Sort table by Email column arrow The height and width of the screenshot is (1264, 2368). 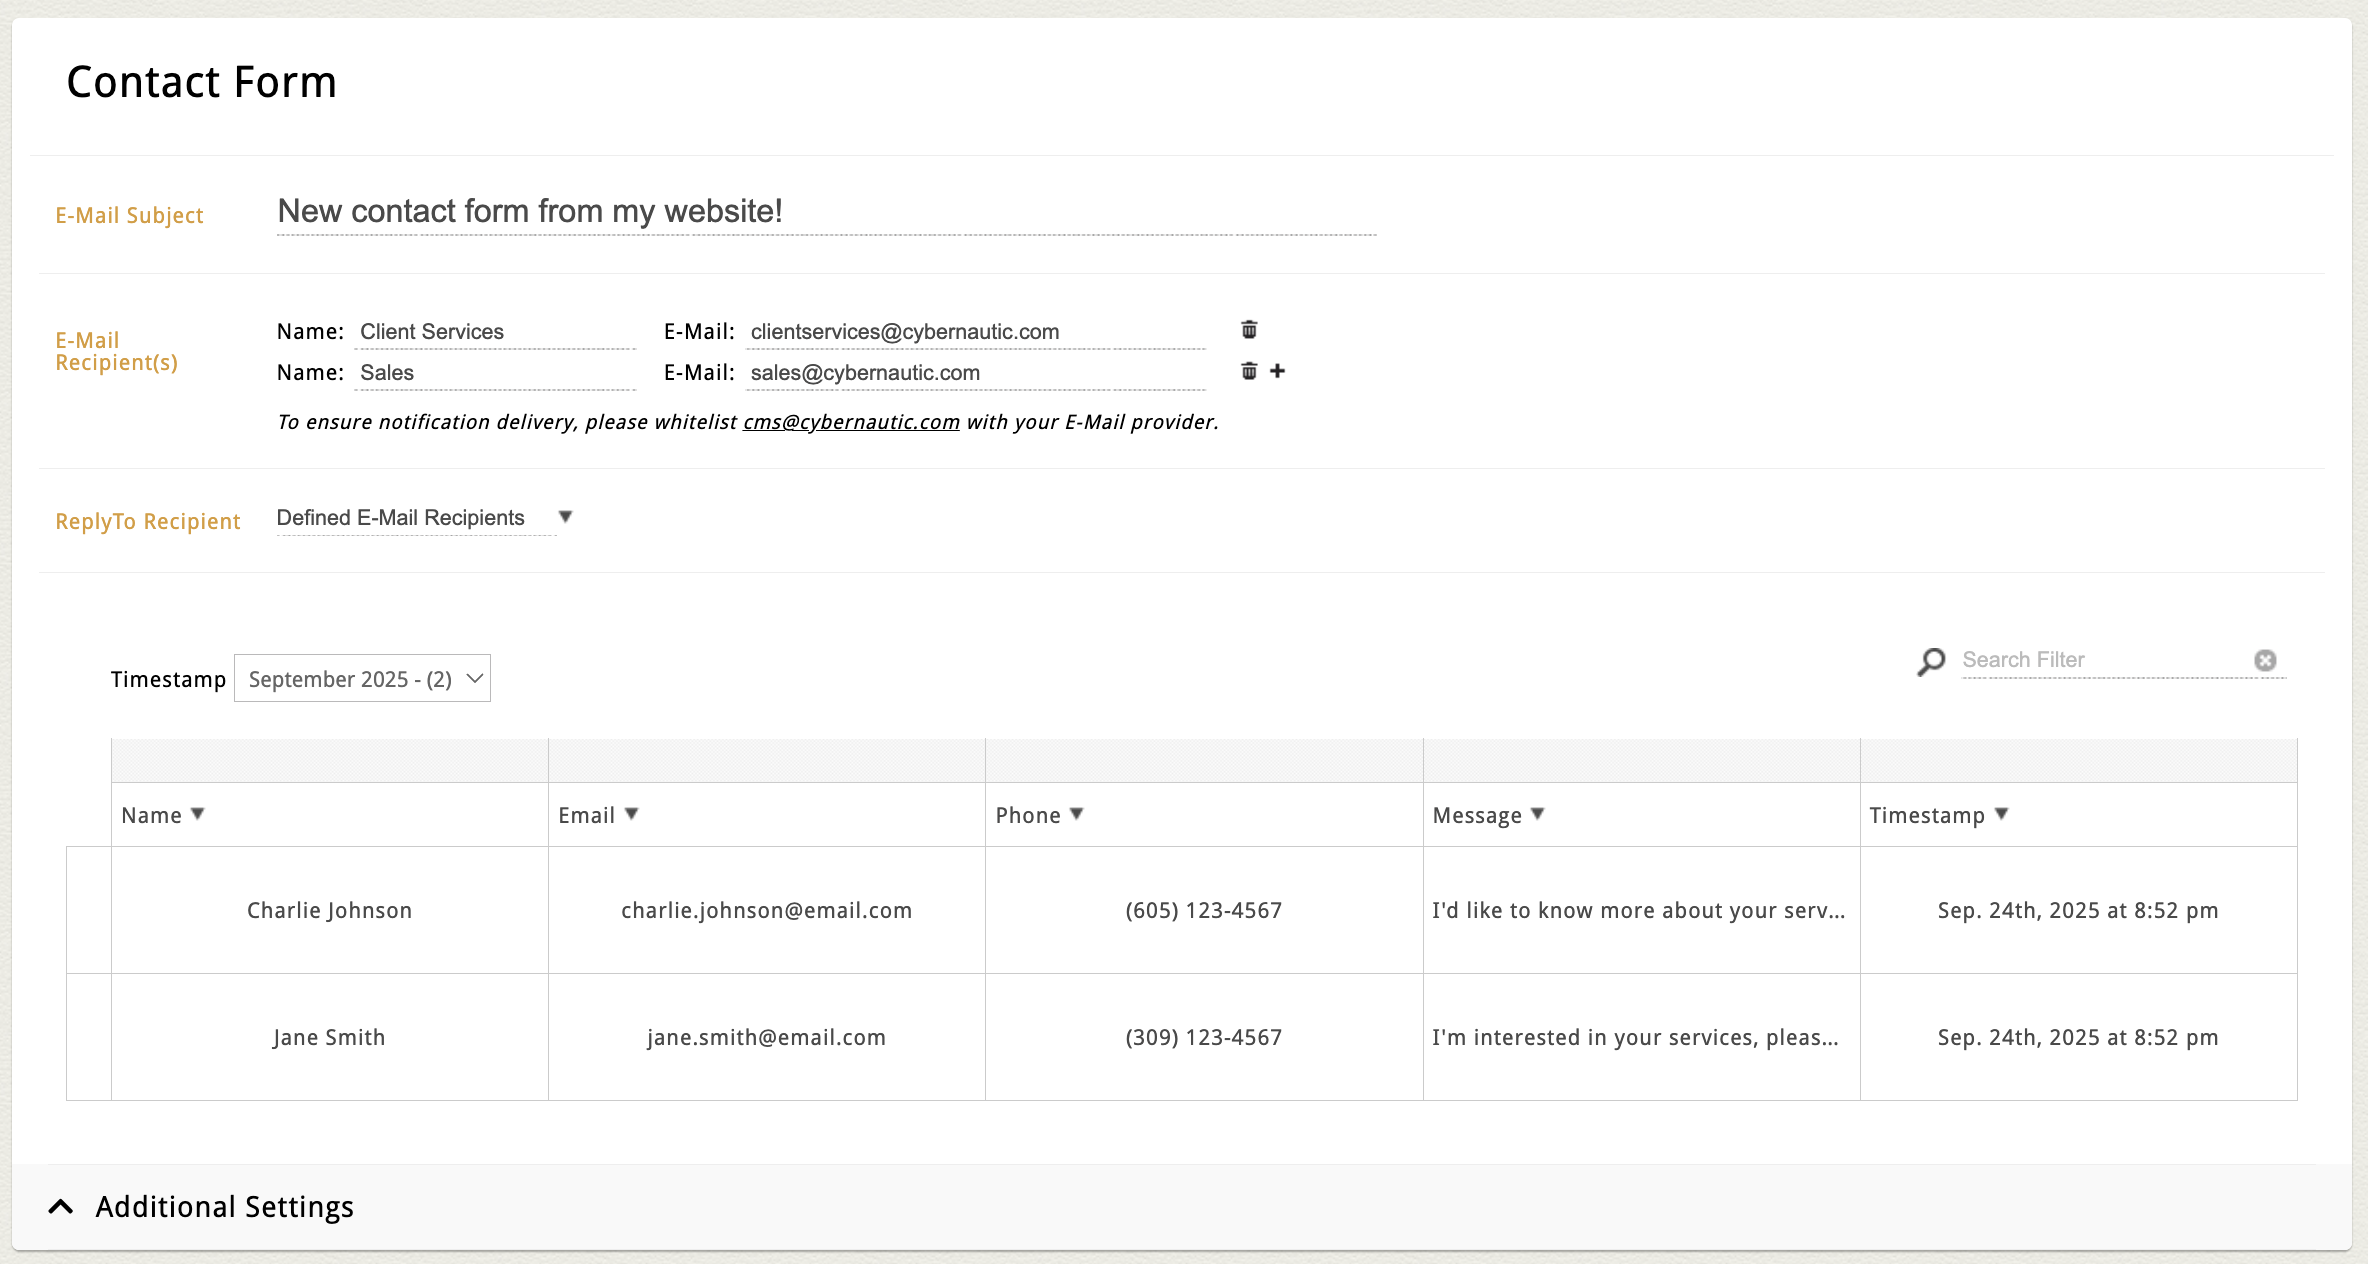pos(631,814)
